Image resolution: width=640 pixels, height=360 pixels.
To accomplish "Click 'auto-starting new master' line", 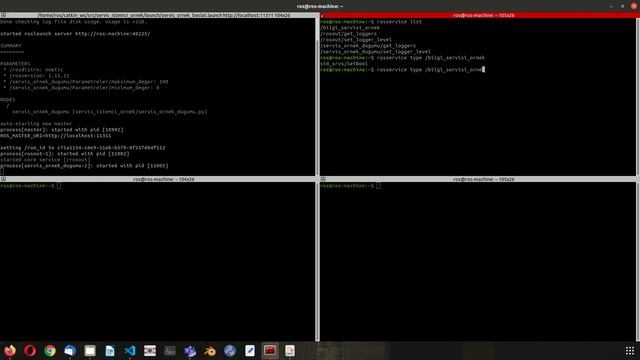I will pos(36,124).
